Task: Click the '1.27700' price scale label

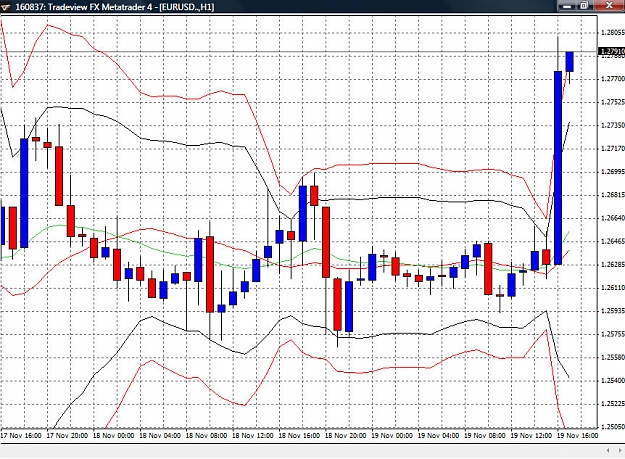Action: coord(613,79)
